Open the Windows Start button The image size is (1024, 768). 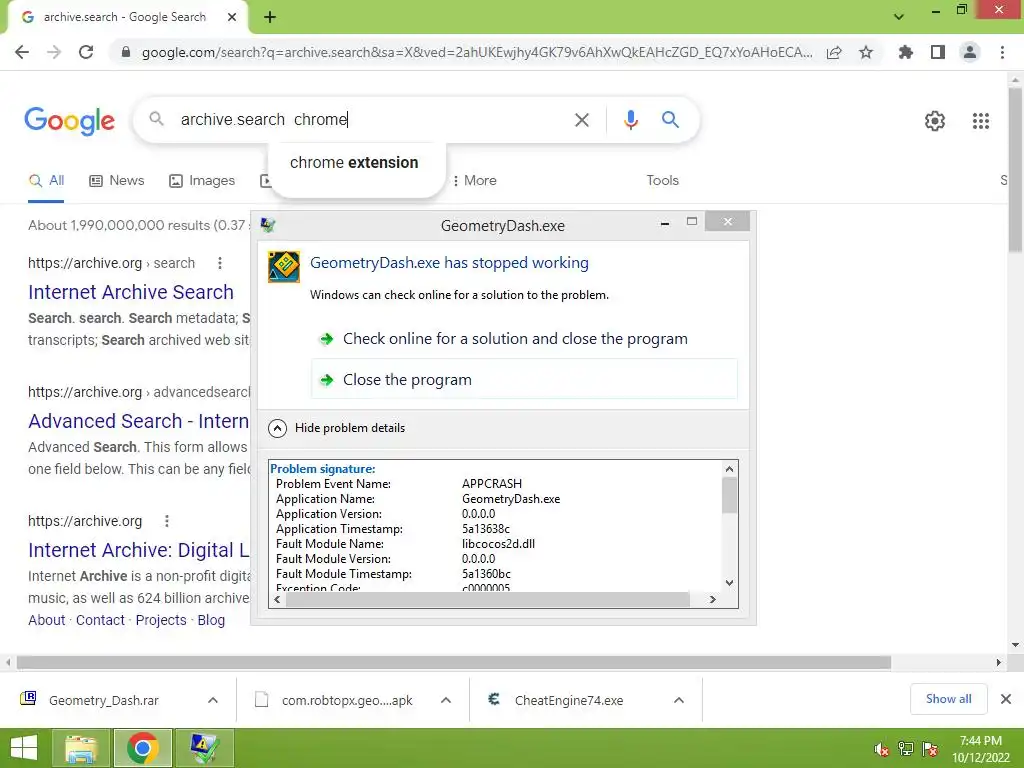coord(24,748)
